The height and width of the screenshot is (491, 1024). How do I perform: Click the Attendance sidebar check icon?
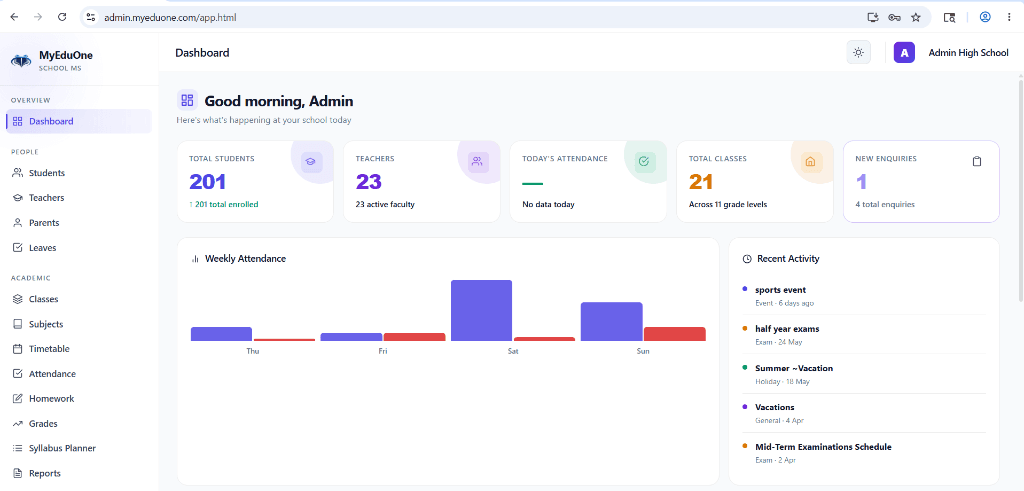(x=18, y=374)
